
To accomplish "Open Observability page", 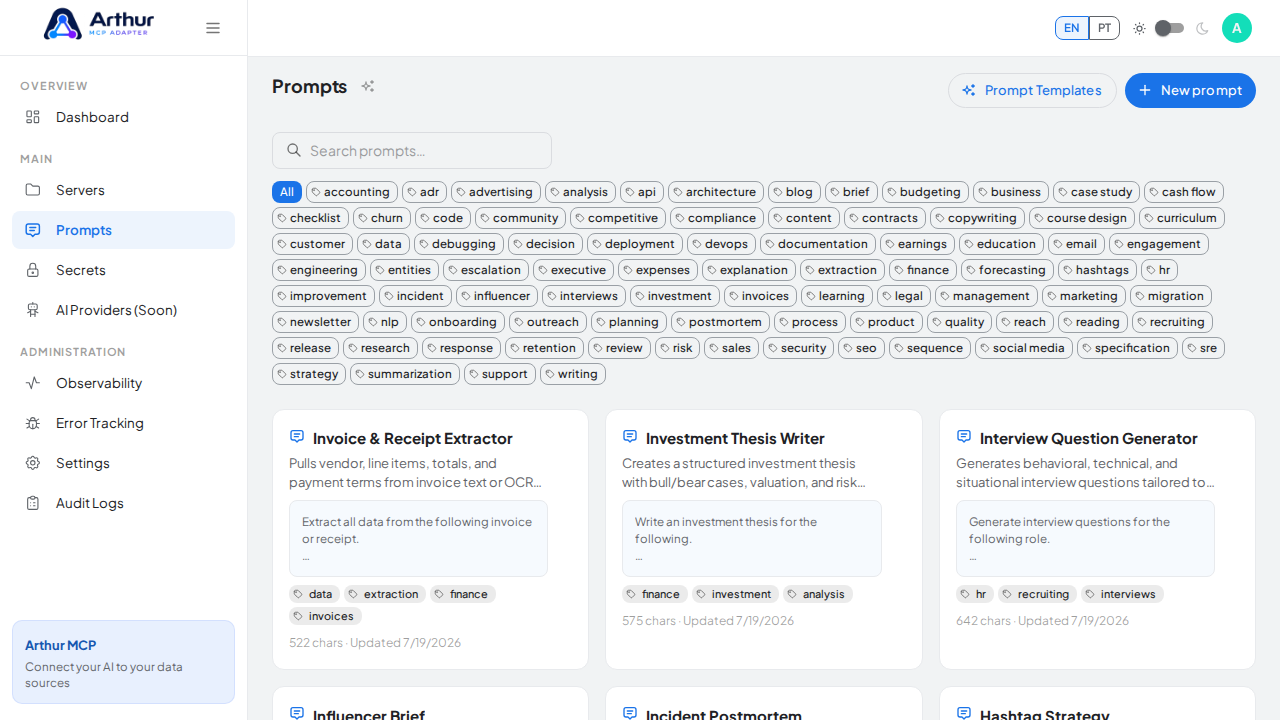I will (123, 383).
